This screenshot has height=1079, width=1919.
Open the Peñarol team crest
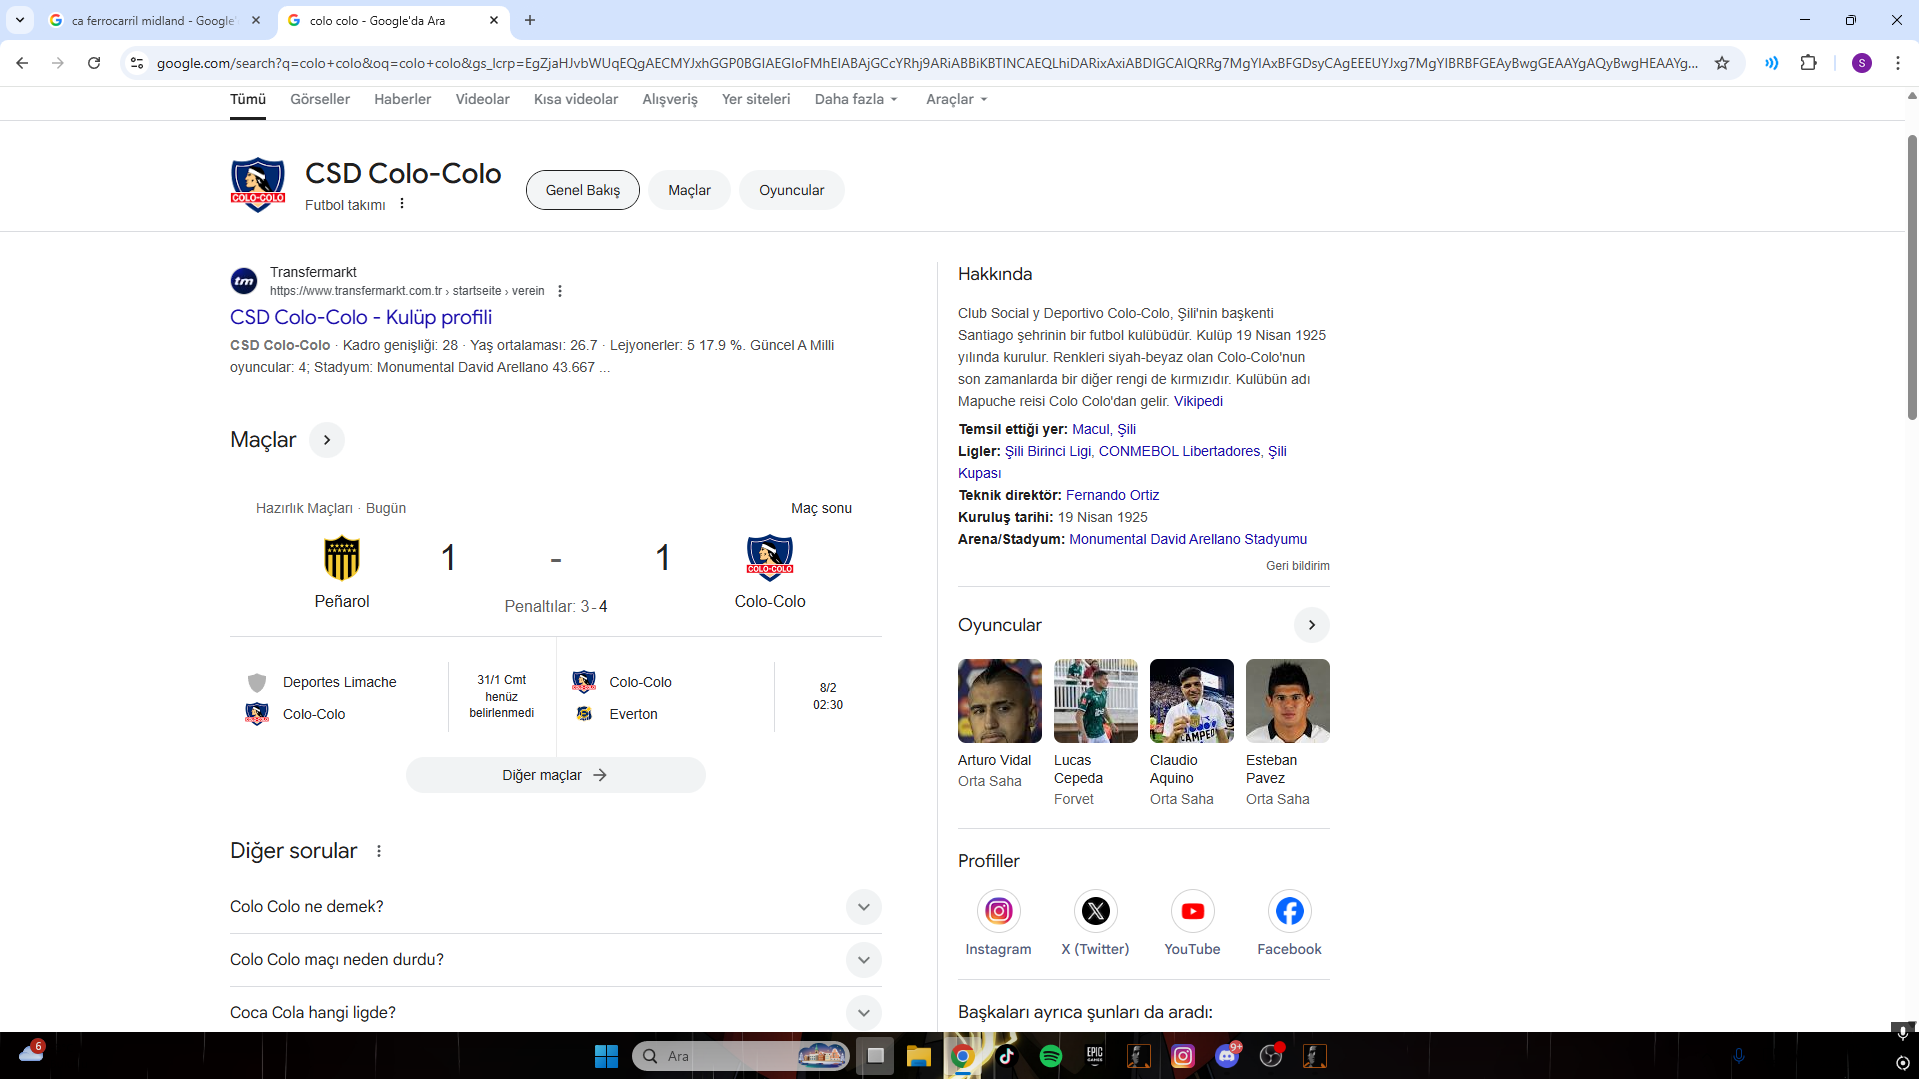click(342, 558)
